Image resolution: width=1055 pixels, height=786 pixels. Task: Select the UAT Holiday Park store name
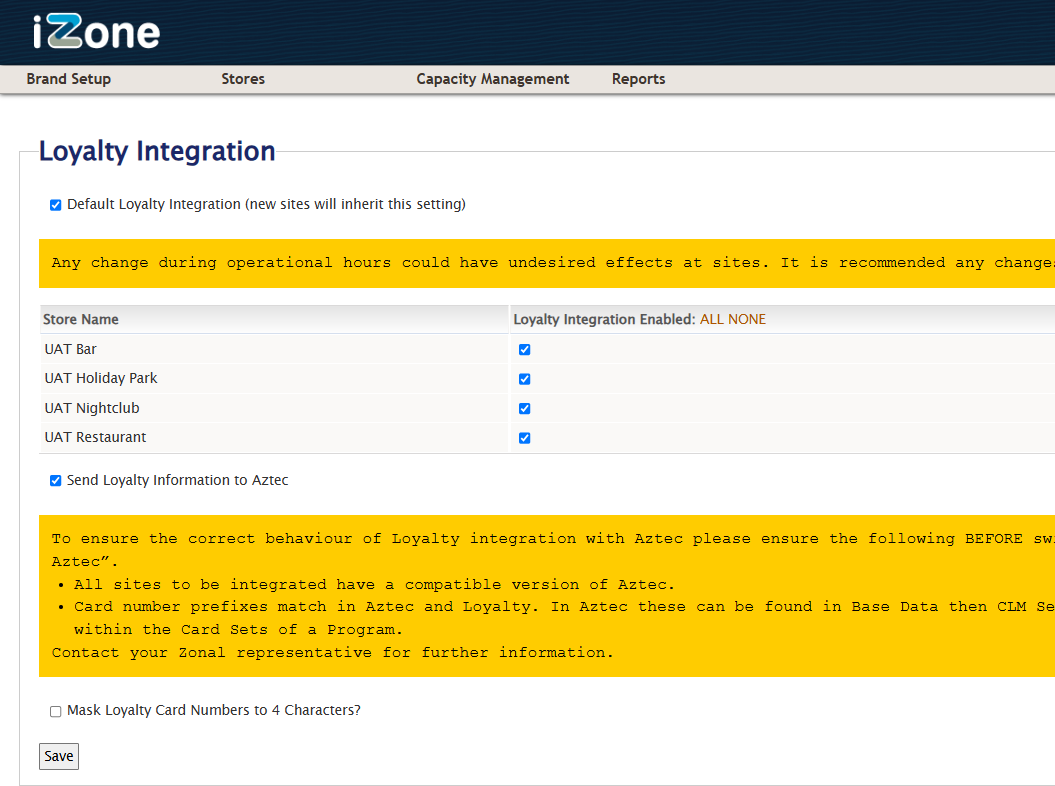coord(101,379)
